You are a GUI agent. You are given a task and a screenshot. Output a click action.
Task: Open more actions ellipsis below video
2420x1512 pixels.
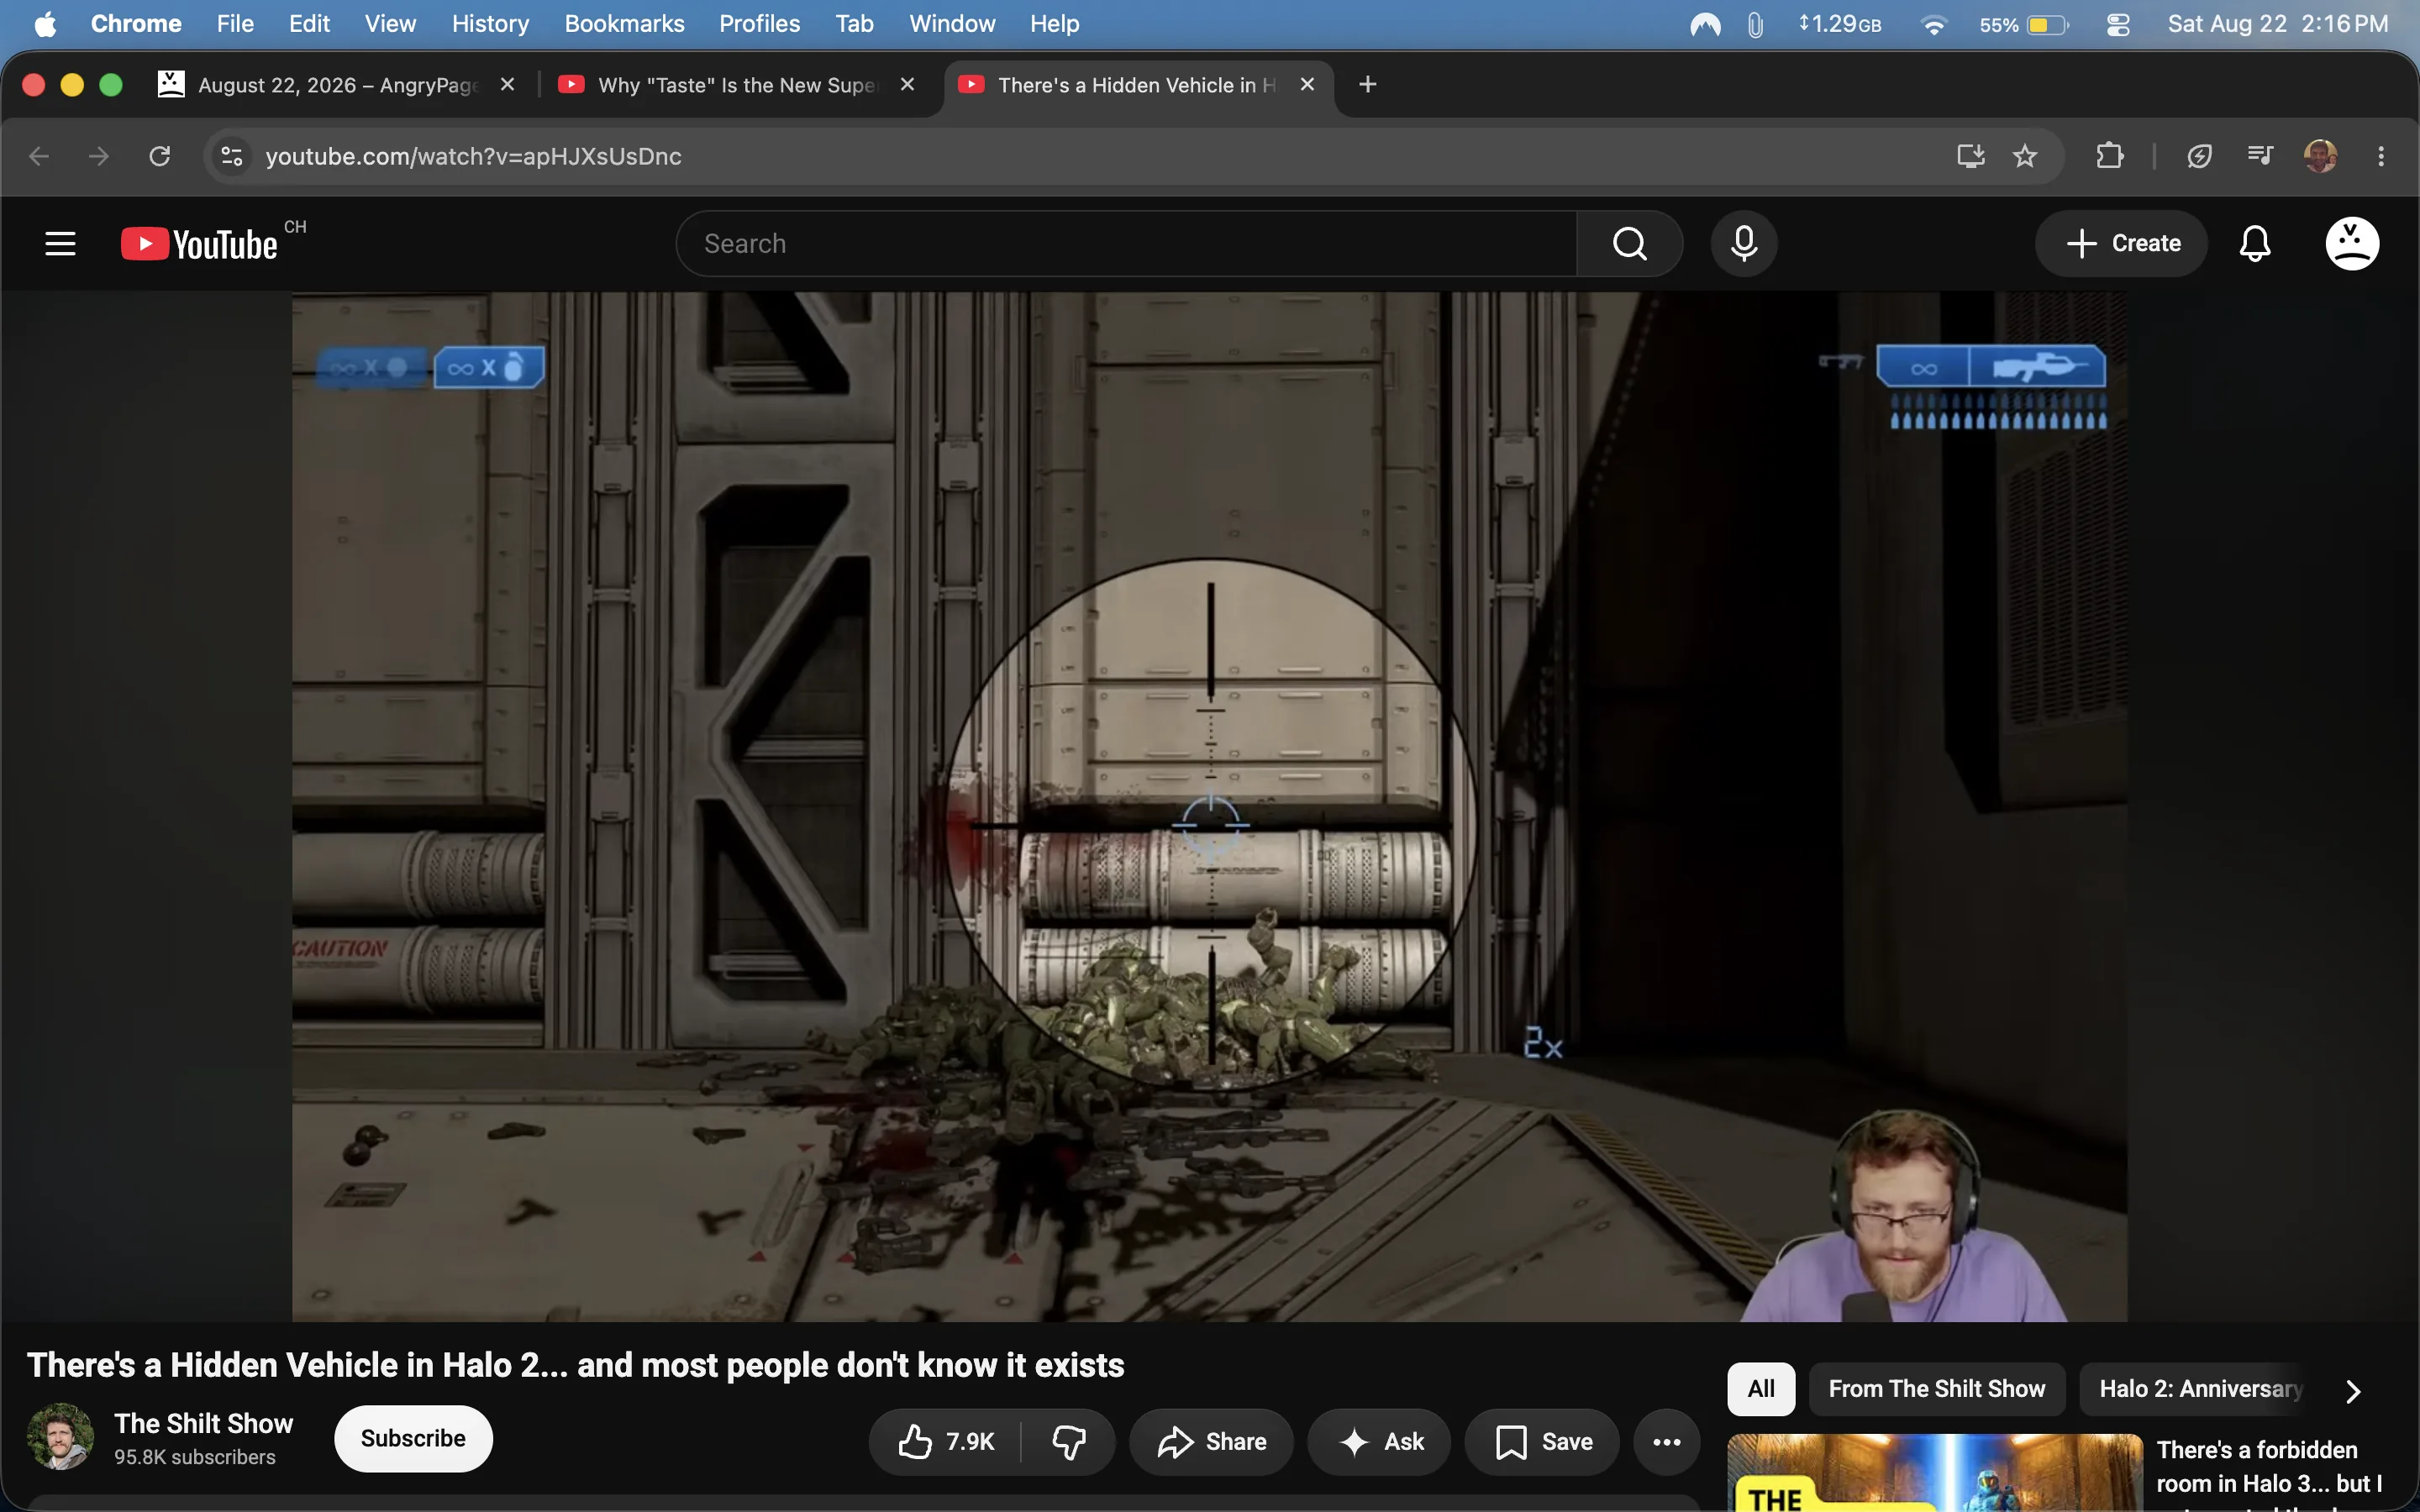[1667, 1441]
